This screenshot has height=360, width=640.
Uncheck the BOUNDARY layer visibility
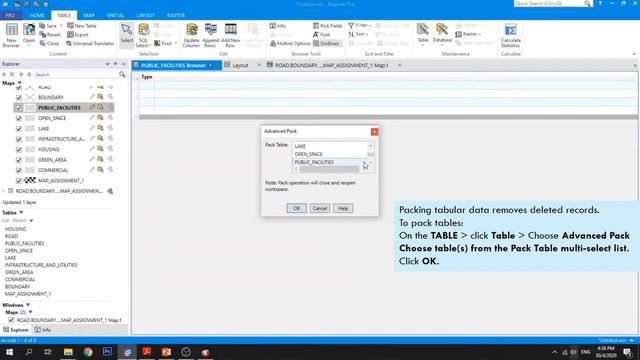19,98
